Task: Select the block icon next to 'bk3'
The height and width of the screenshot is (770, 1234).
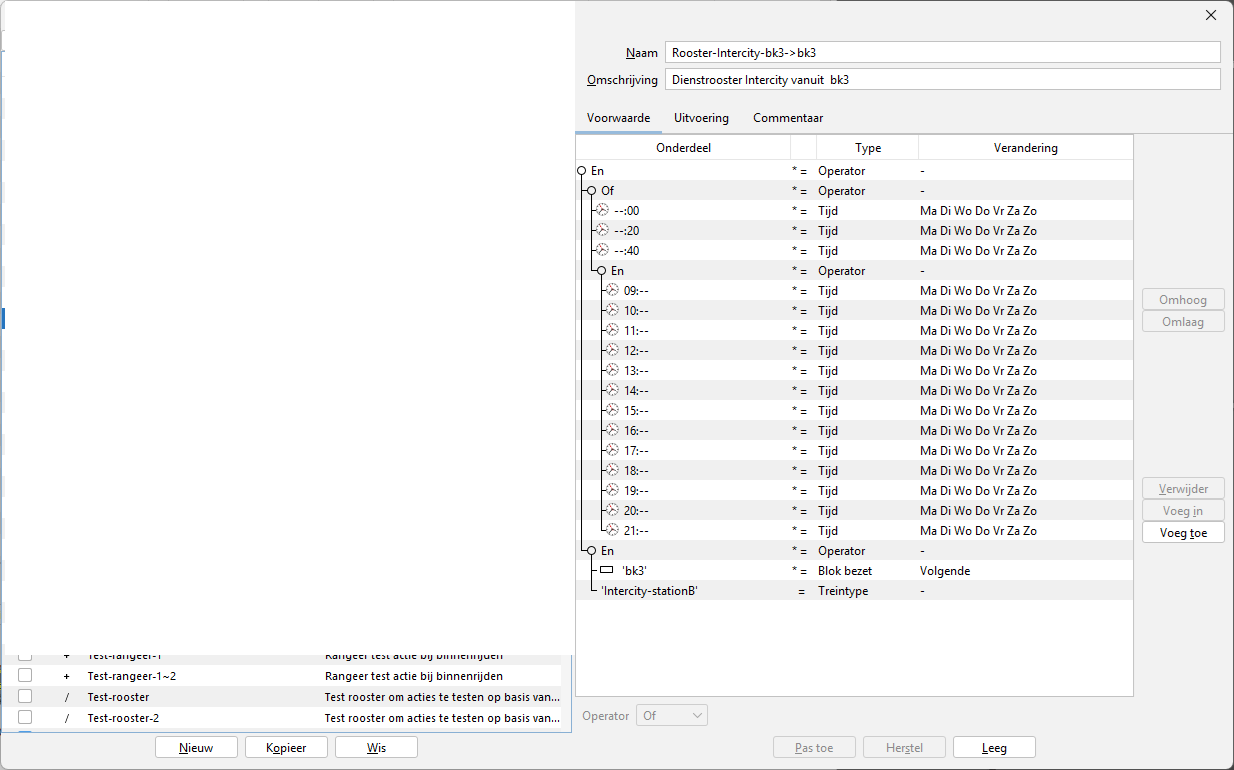Action: [x=606, y=571]
